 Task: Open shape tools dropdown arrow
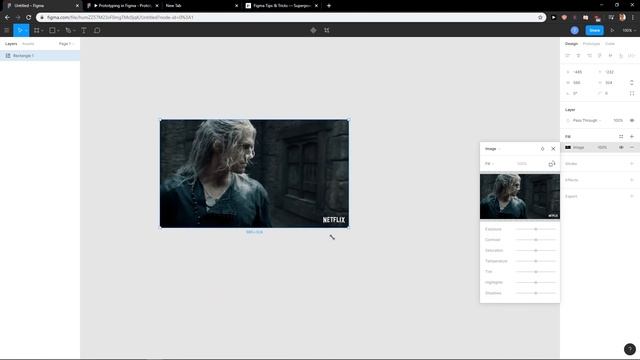coord(58,31)
